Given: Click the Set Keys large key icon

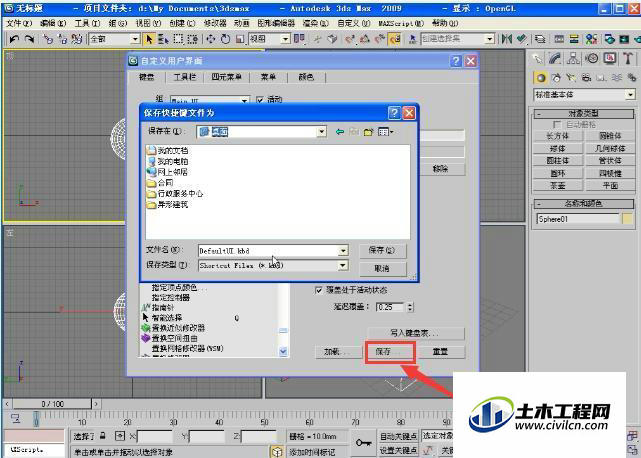Looking at the screenshot, I should [x=363, y=443].
